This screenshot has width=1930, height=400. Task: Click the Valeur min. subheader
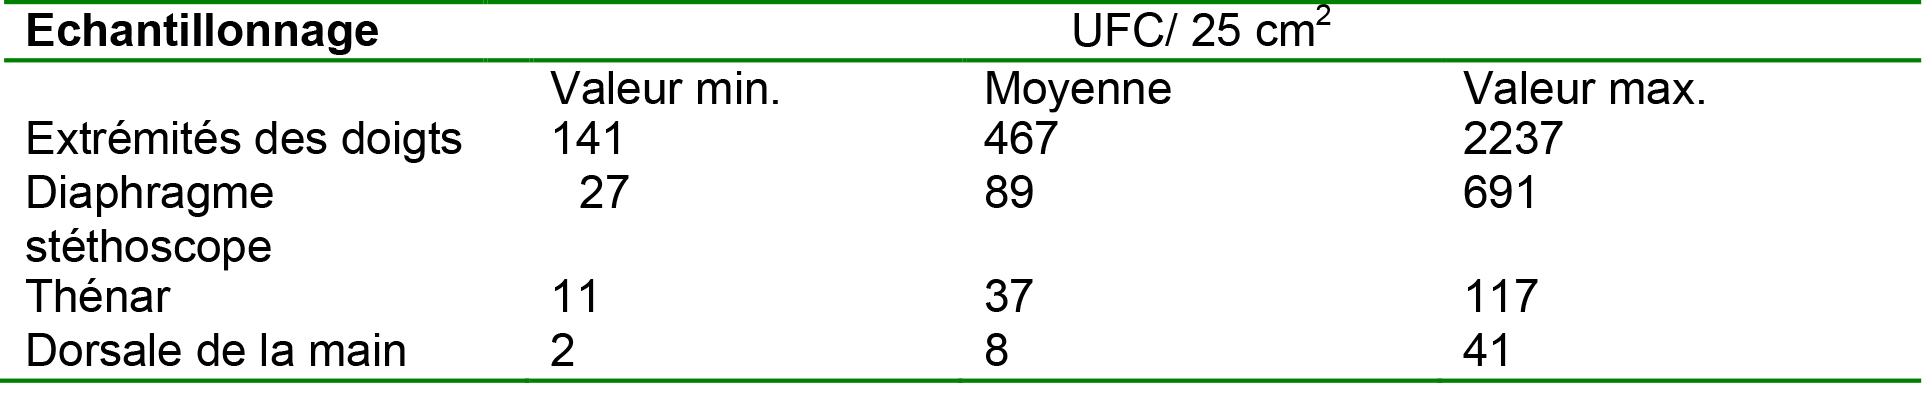point(665,90)
